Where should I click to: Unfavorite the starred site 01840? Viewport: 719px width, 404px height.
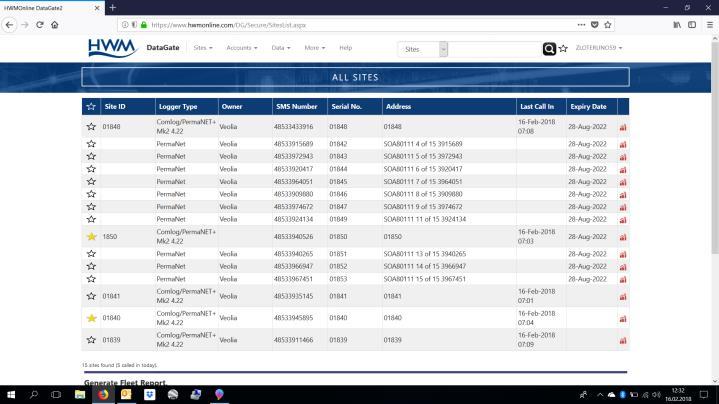(x=91, y=318)
